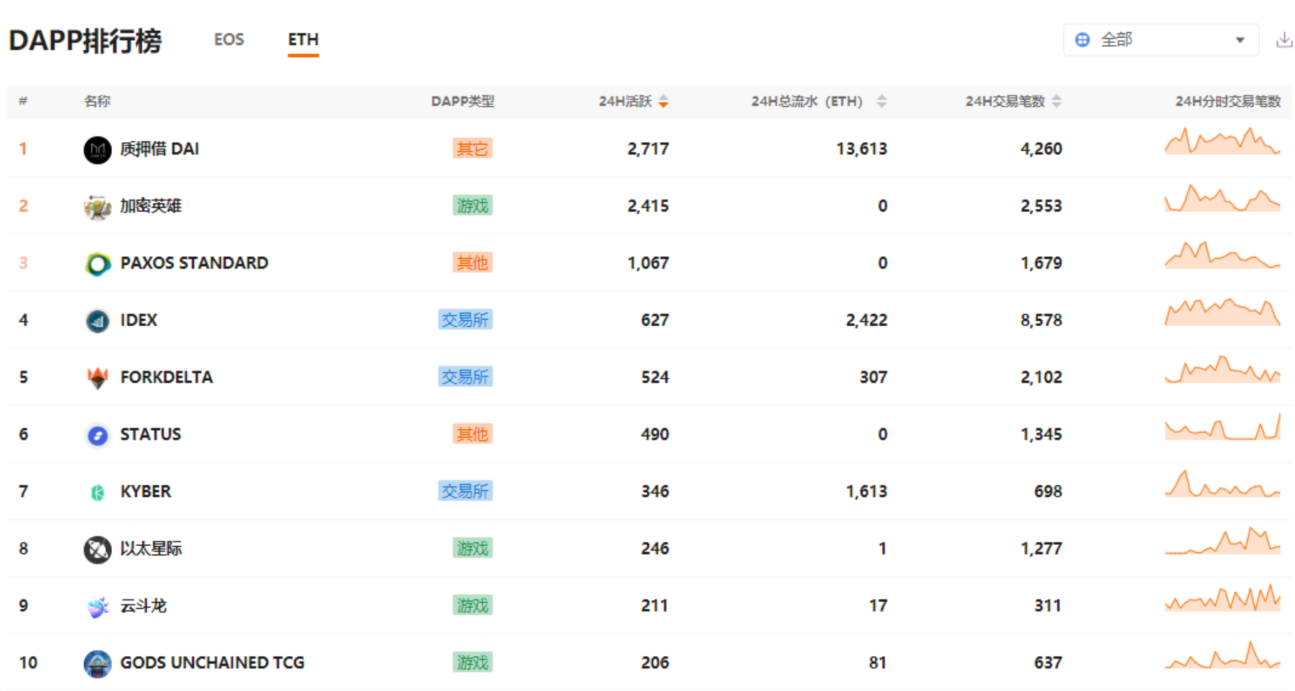The width and height of the screenshot is (1295, 691).
Task: Open the 全部 filter dropdown
Action: [1161, 40]
